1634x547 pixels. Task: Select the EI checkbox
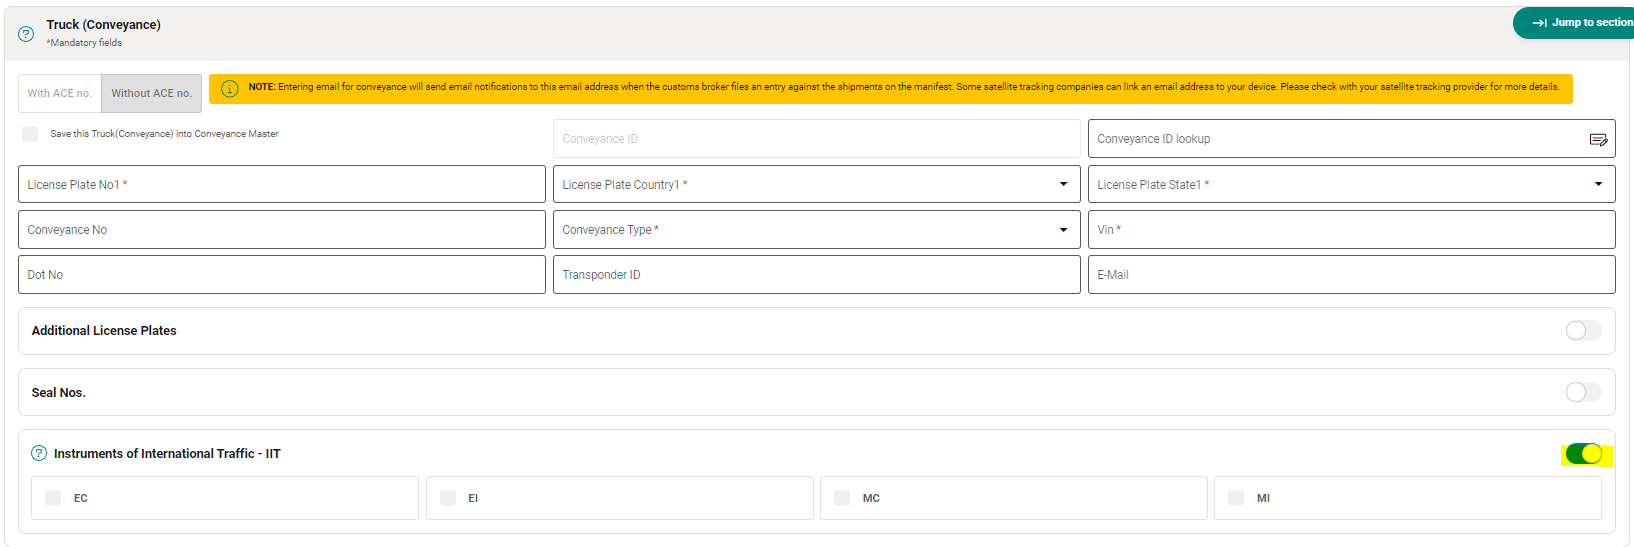pyautogui.click(x=448, y=498)
